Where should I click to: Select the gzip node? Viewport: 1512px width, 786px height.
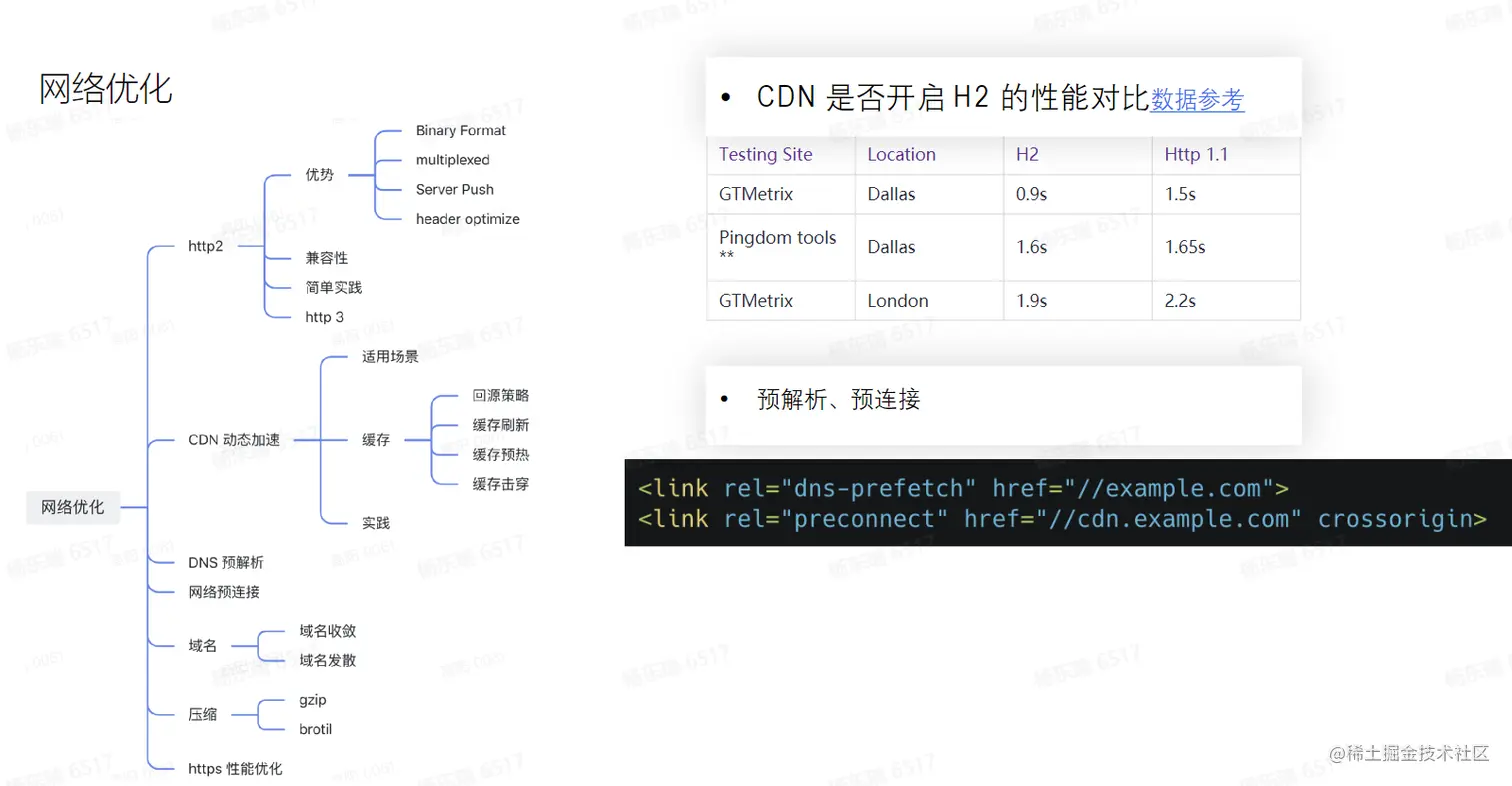point(313,700)
